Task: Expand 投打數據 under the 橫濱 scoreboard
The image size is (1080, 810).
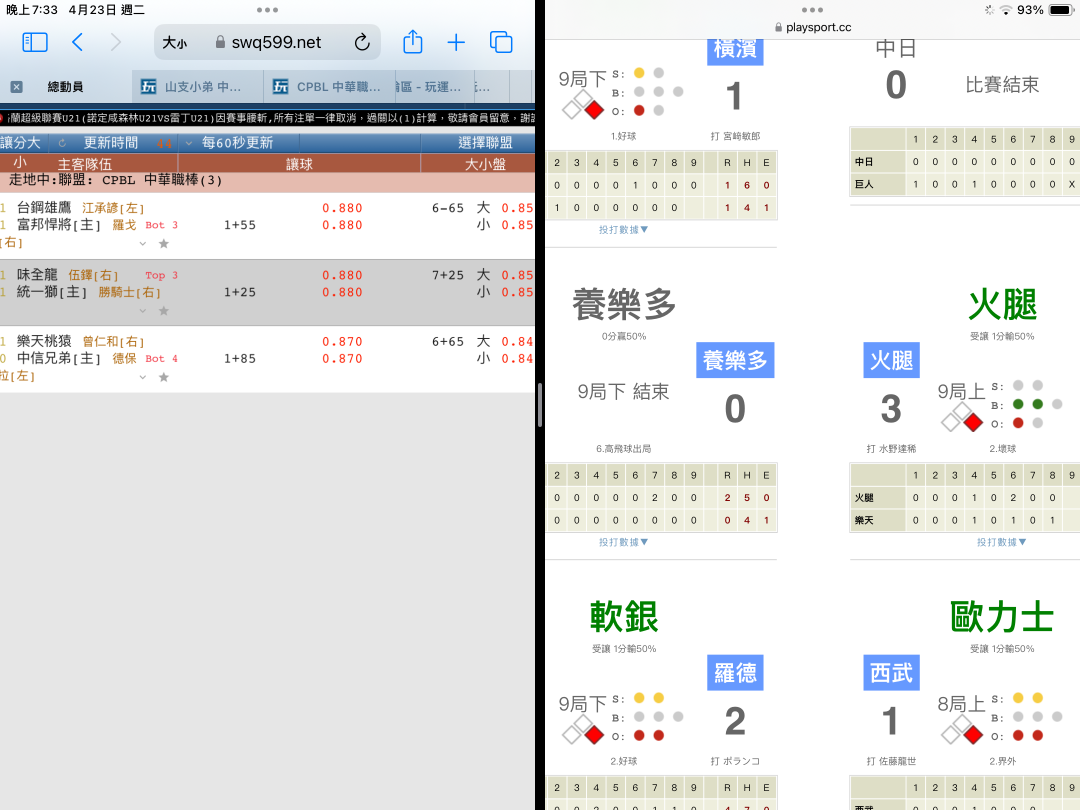Action: click(x=623, y=230)
